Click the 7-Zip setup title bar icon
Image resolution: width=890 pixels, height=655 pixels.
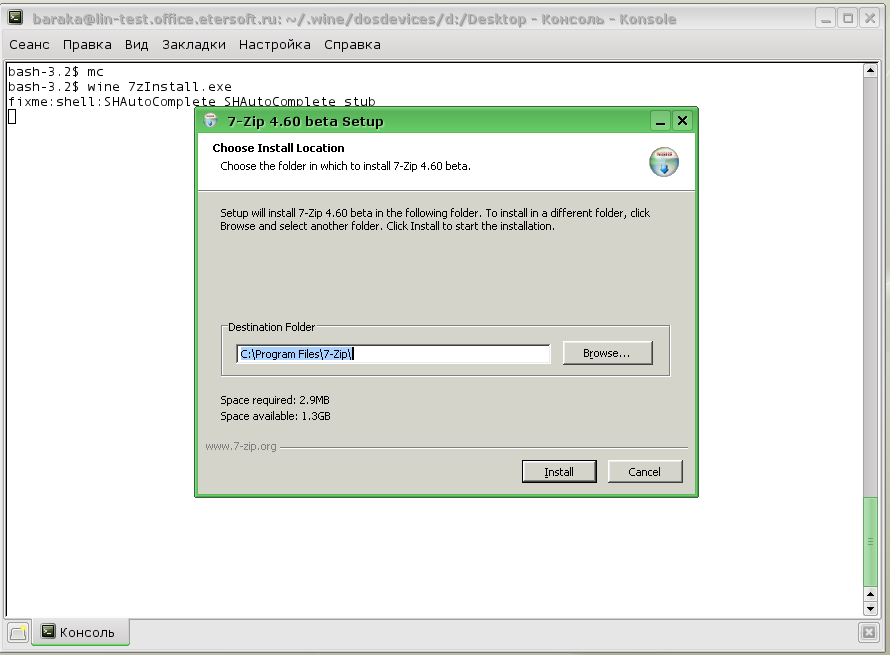(211, 121)
